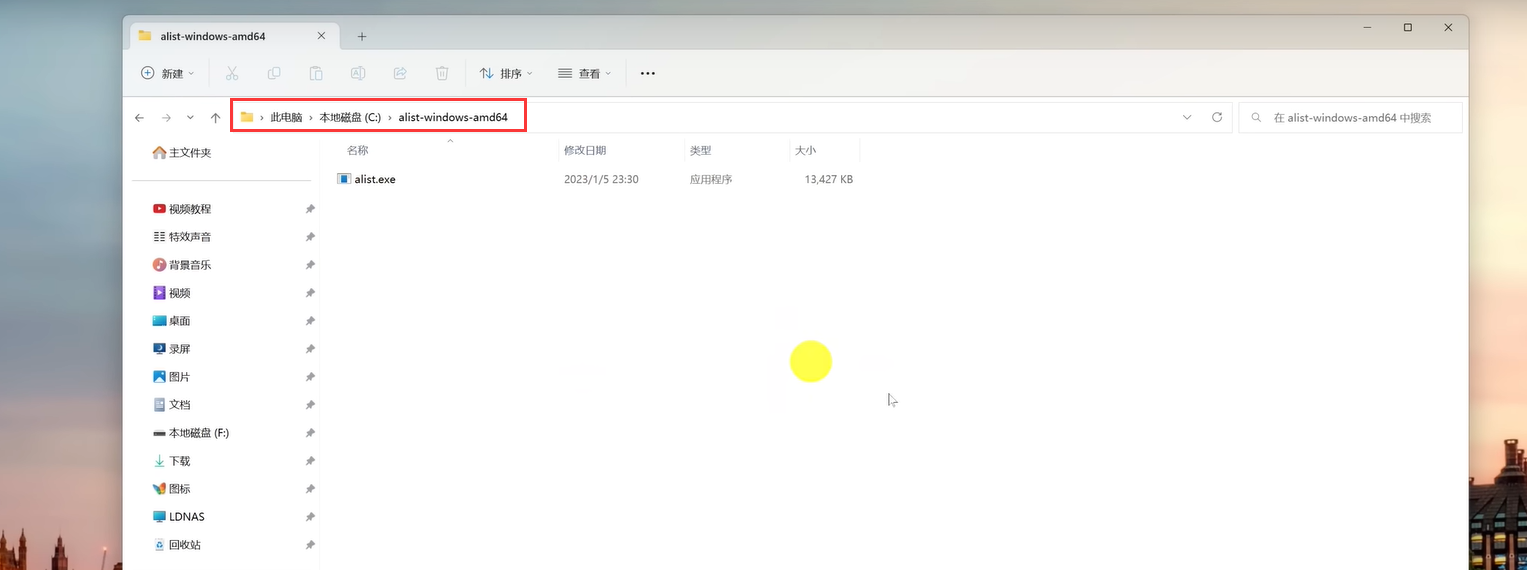Sort by 类型 column header
The width and height of the screenshot is (1527, 570).
pyautogui.click(x=700, y=150)
